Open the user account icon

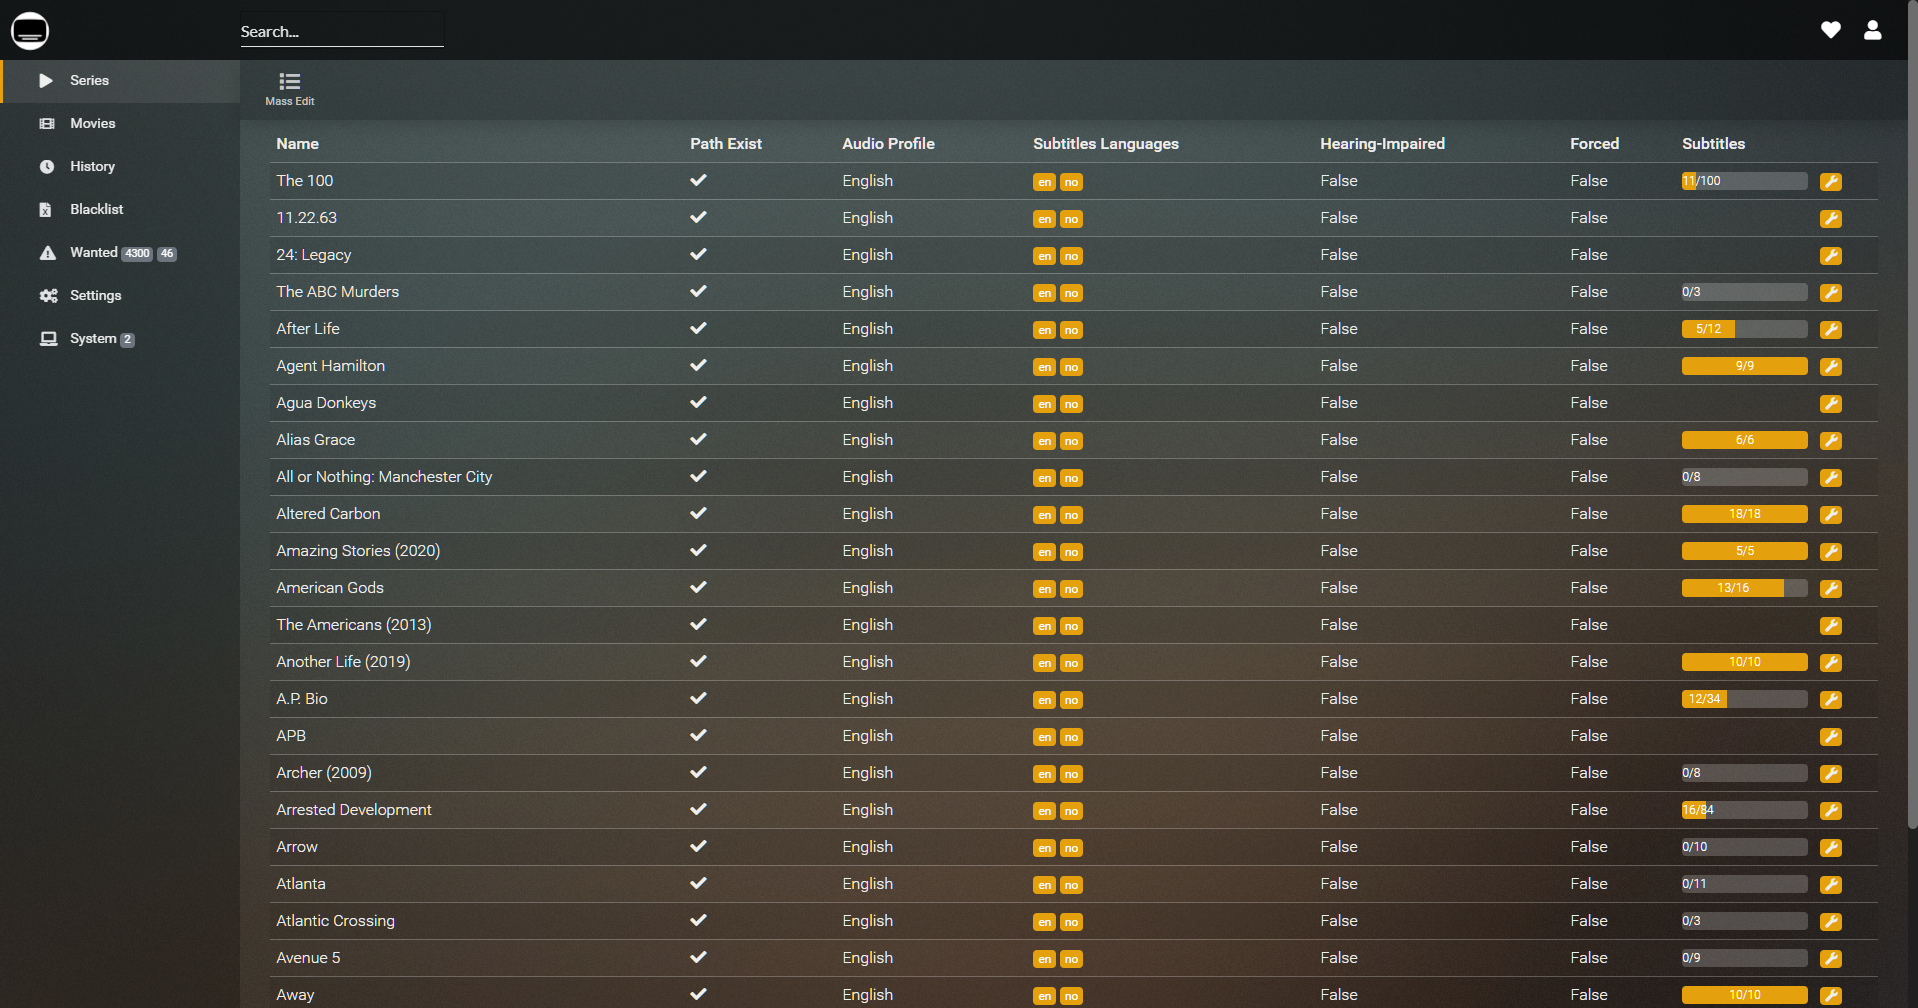coord(1872,30)
